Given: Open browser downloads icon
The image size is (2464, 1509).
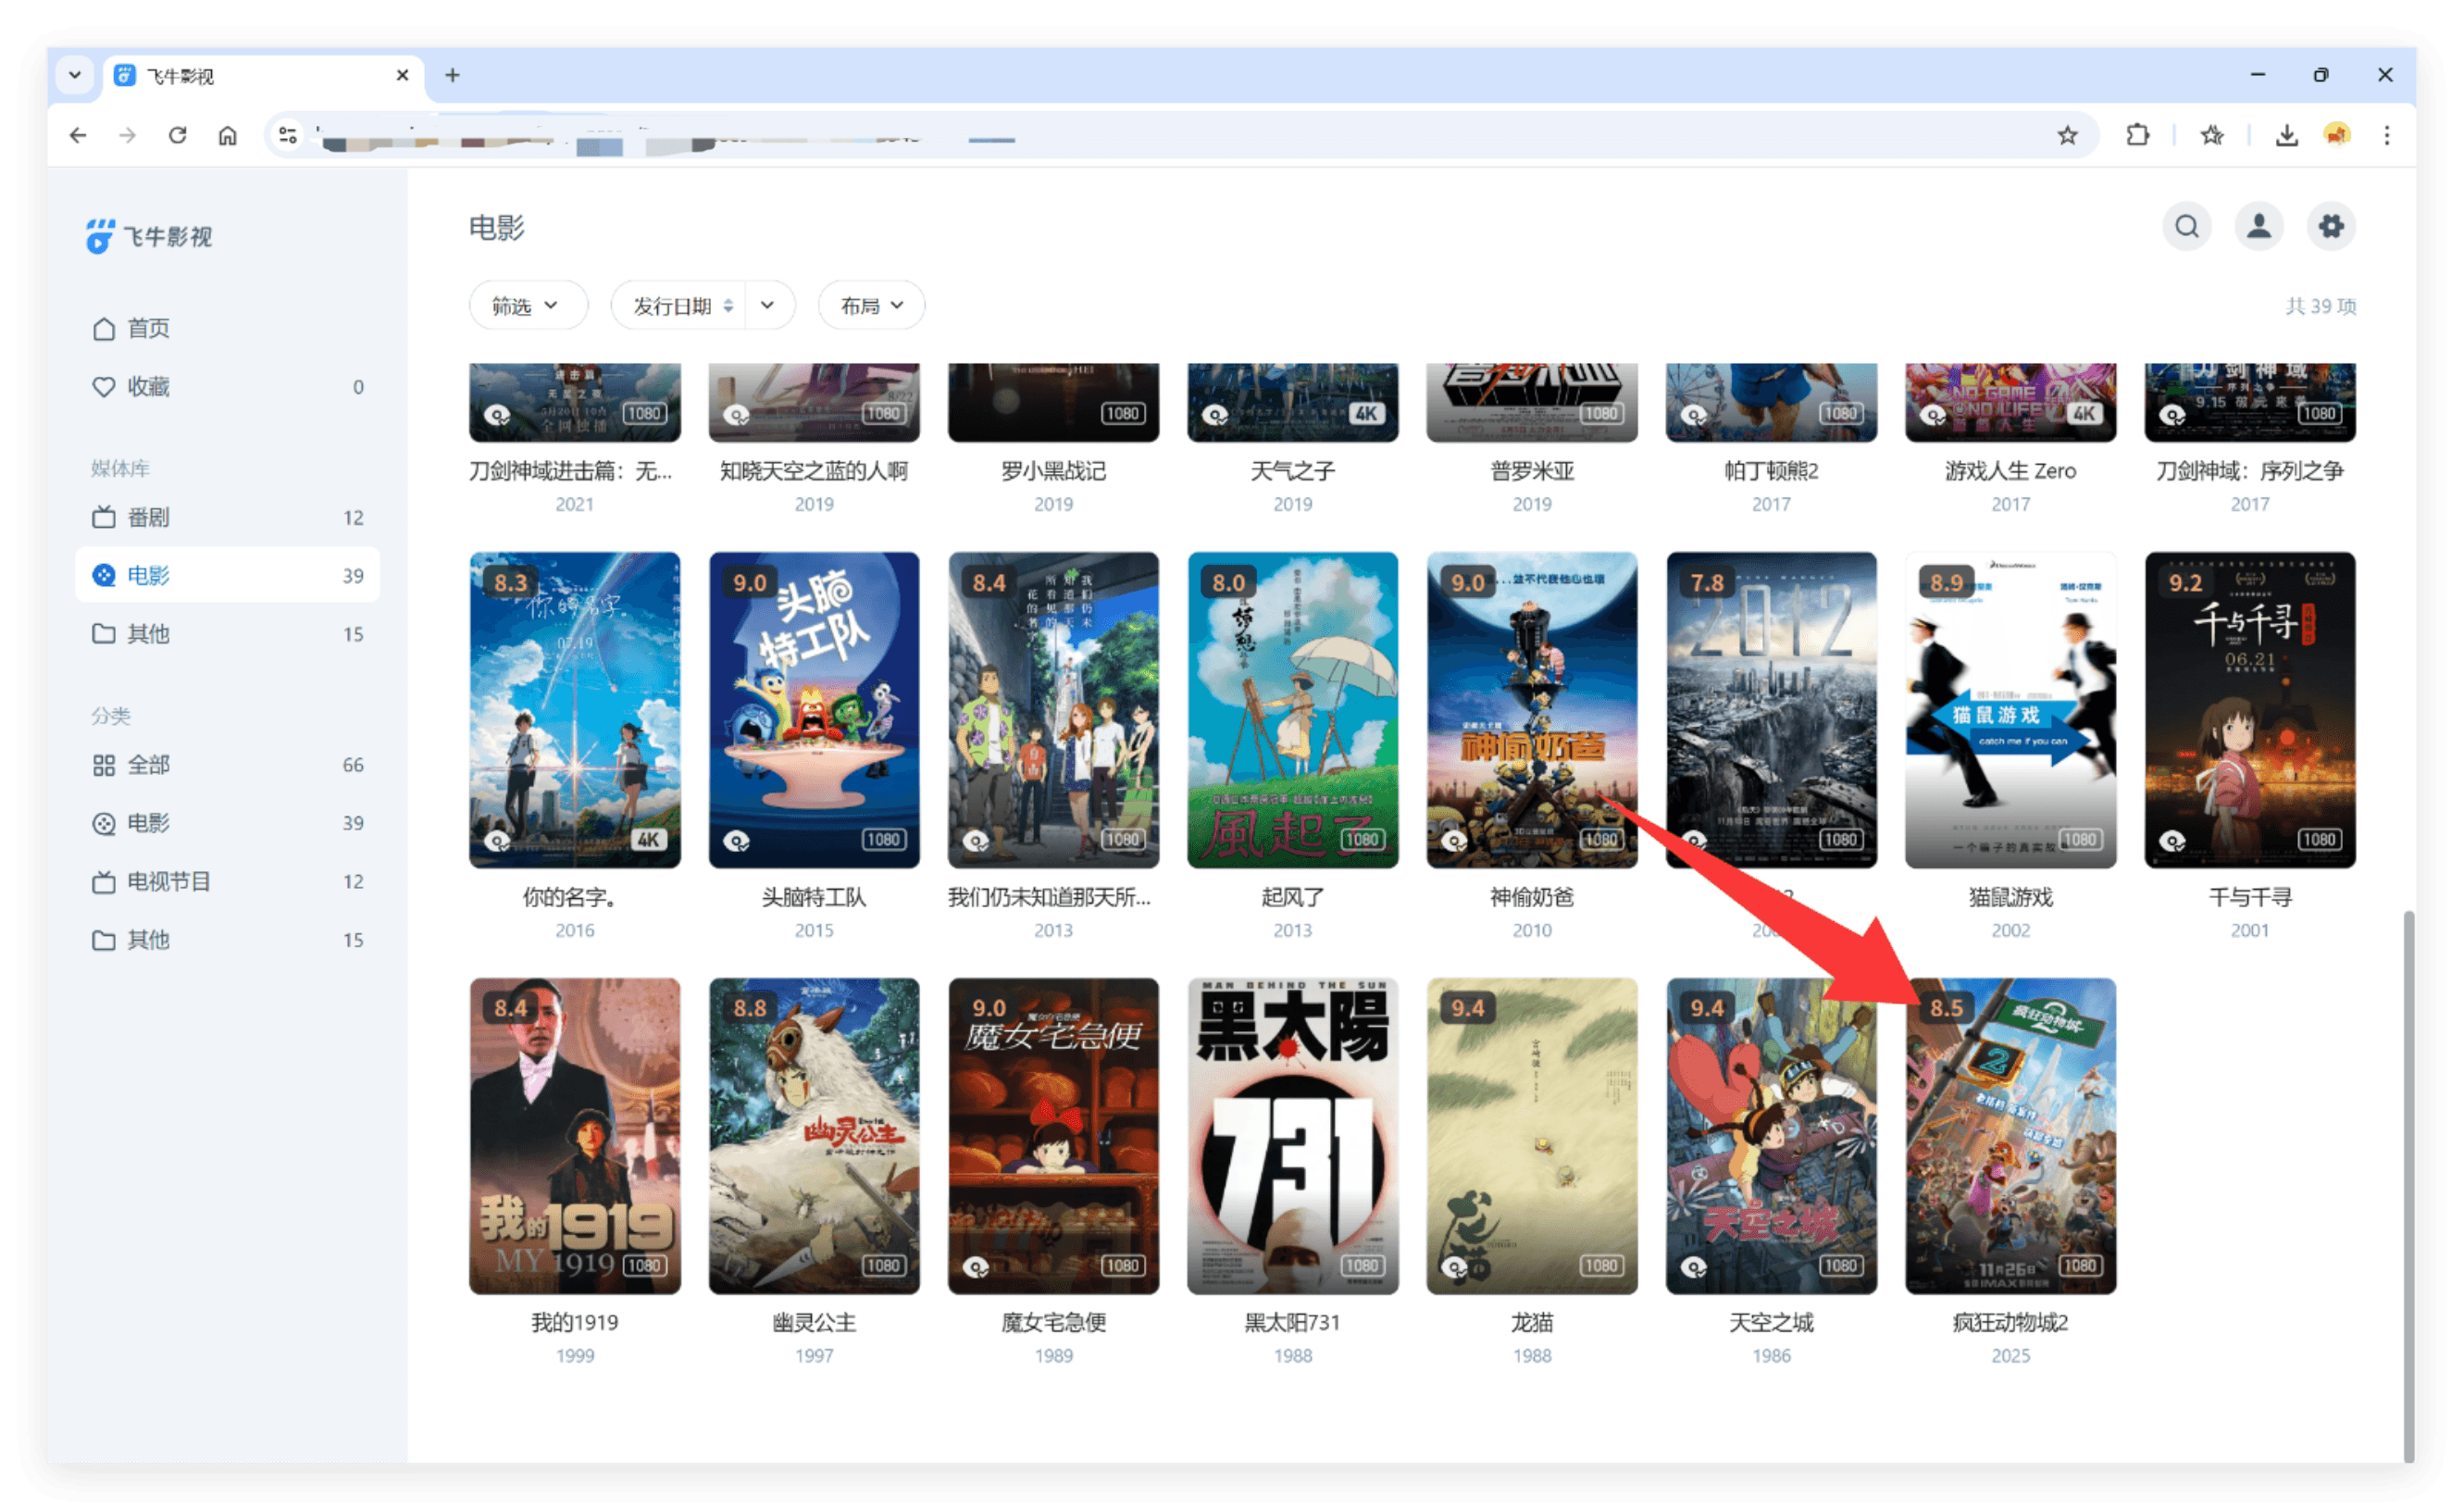Looking at the screenshot, I should tap(2286, 135).
